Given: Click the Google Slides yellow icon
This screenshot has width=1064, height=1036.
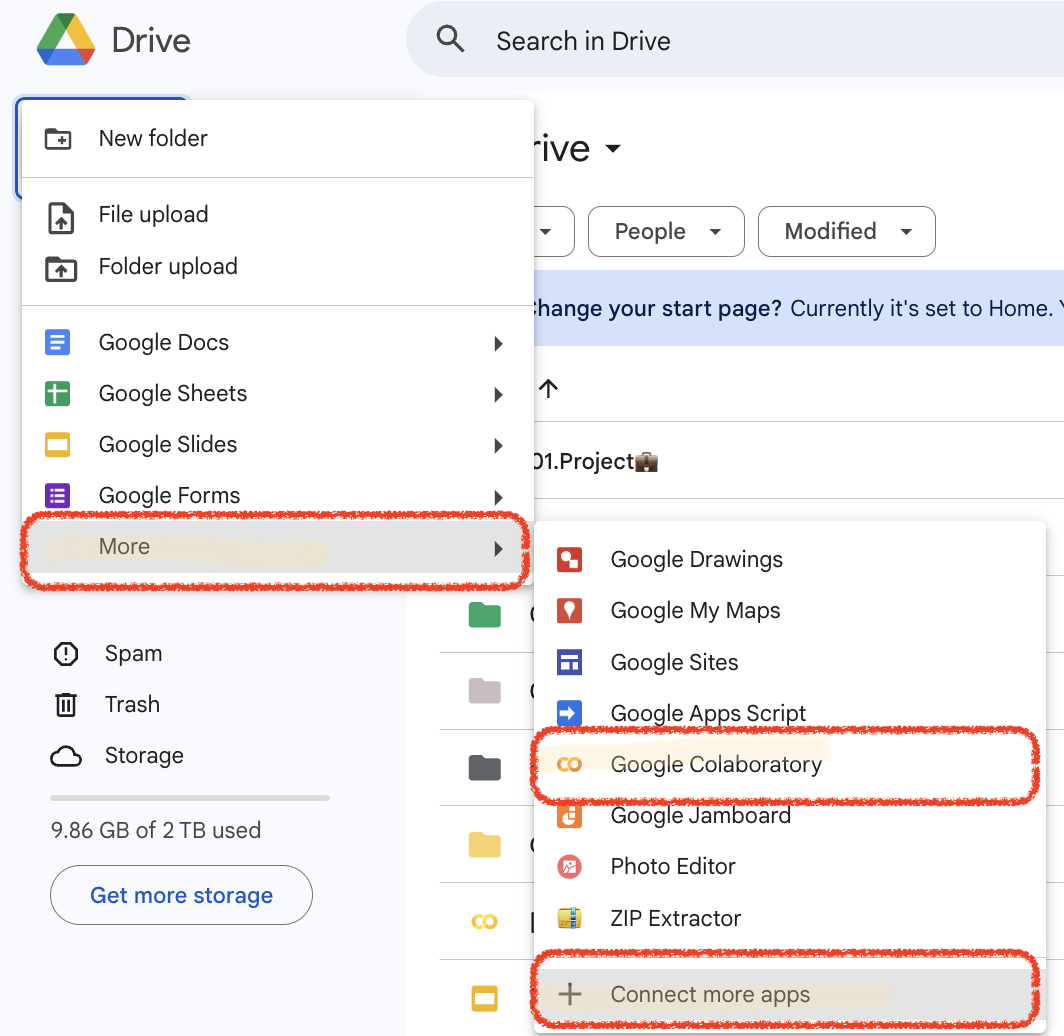Looking at the screenshot, I should (x=57, y=445).
